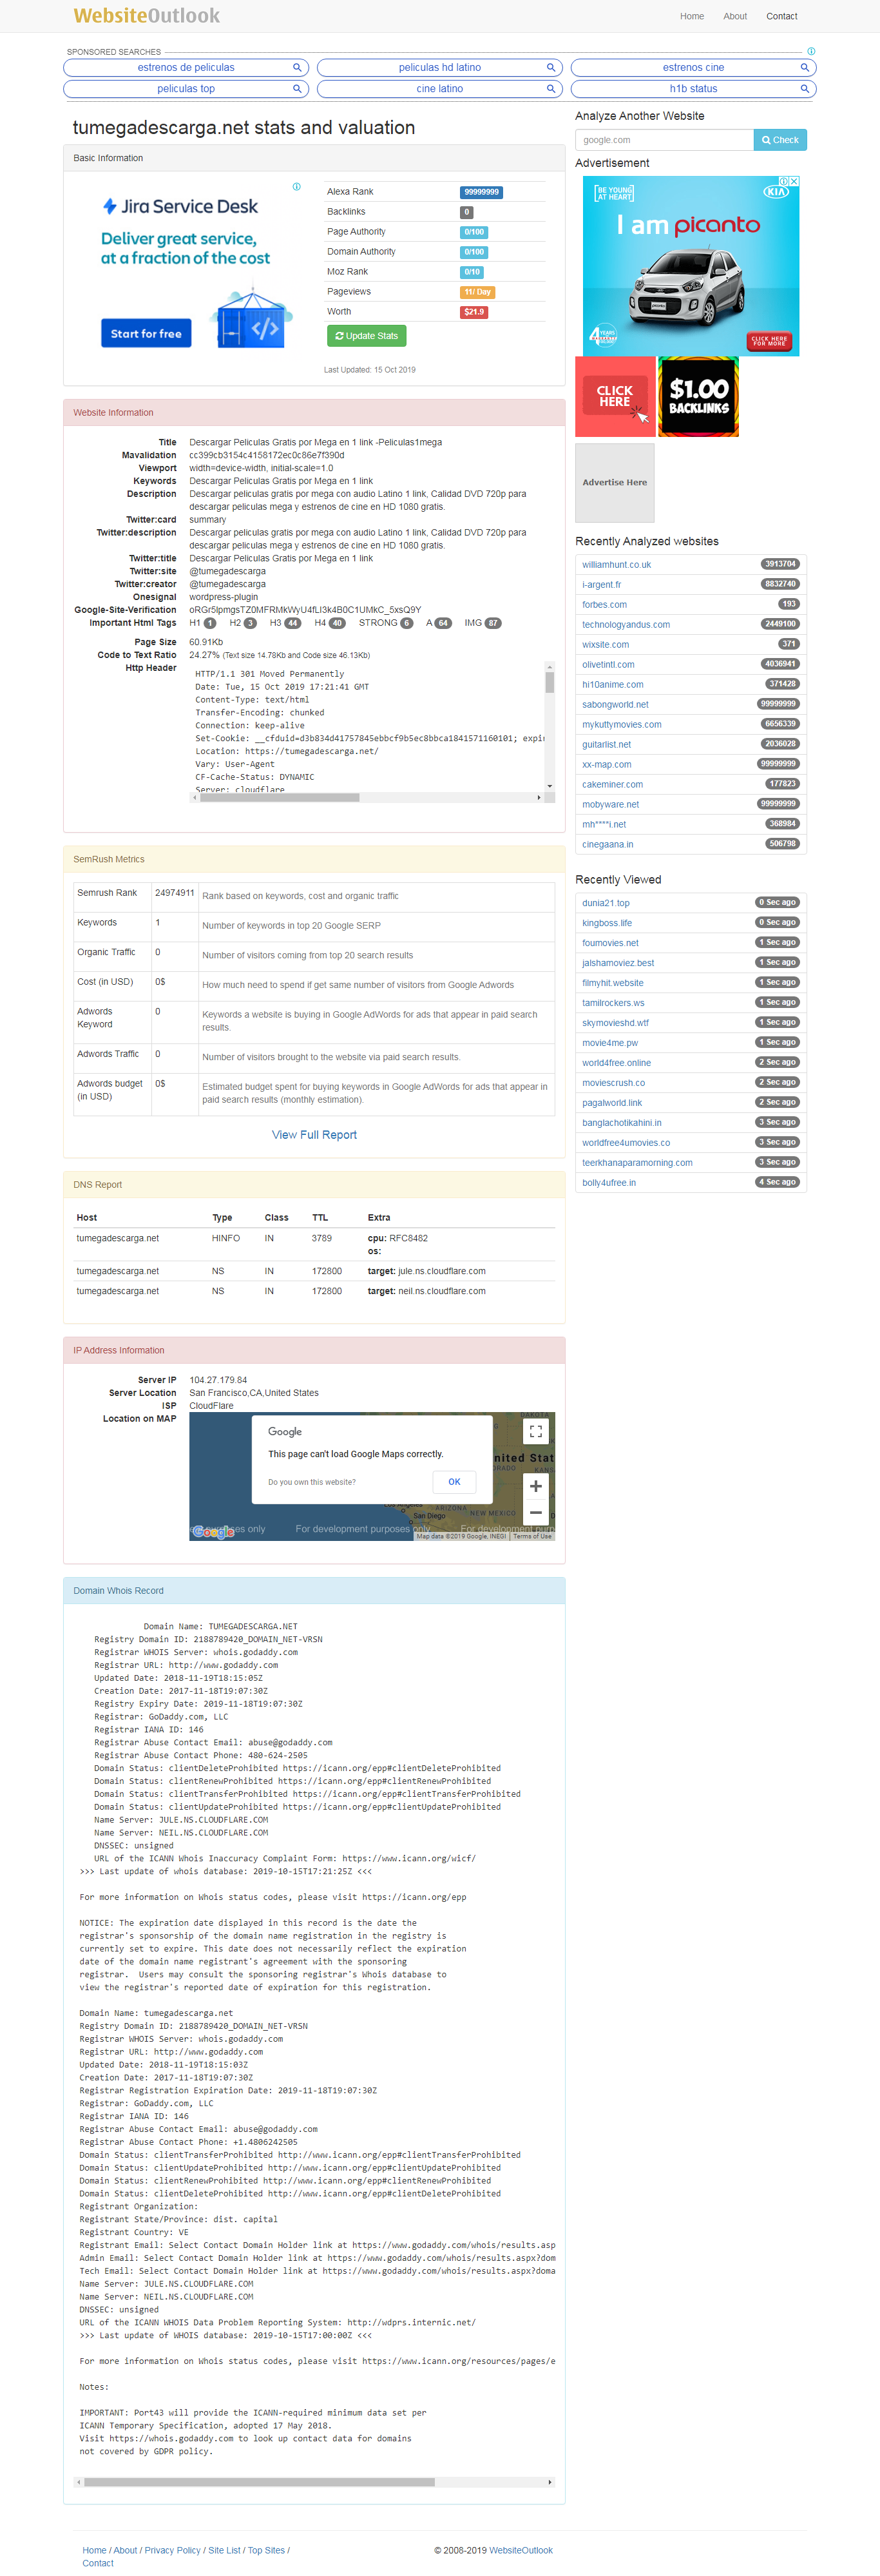Image resolution: width=880 pixels, height=2576 pixels.
Task: Click search icon for 'estrenos cine'
Action: pyautogui.click(x=804, y=67)
